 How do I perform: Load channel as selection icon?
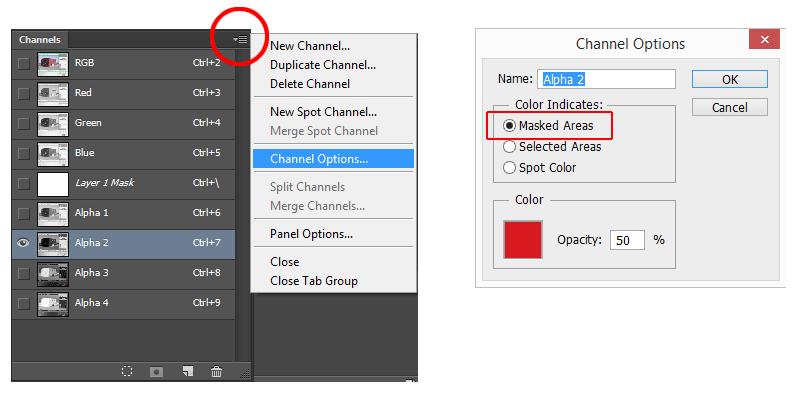[127, 371]
